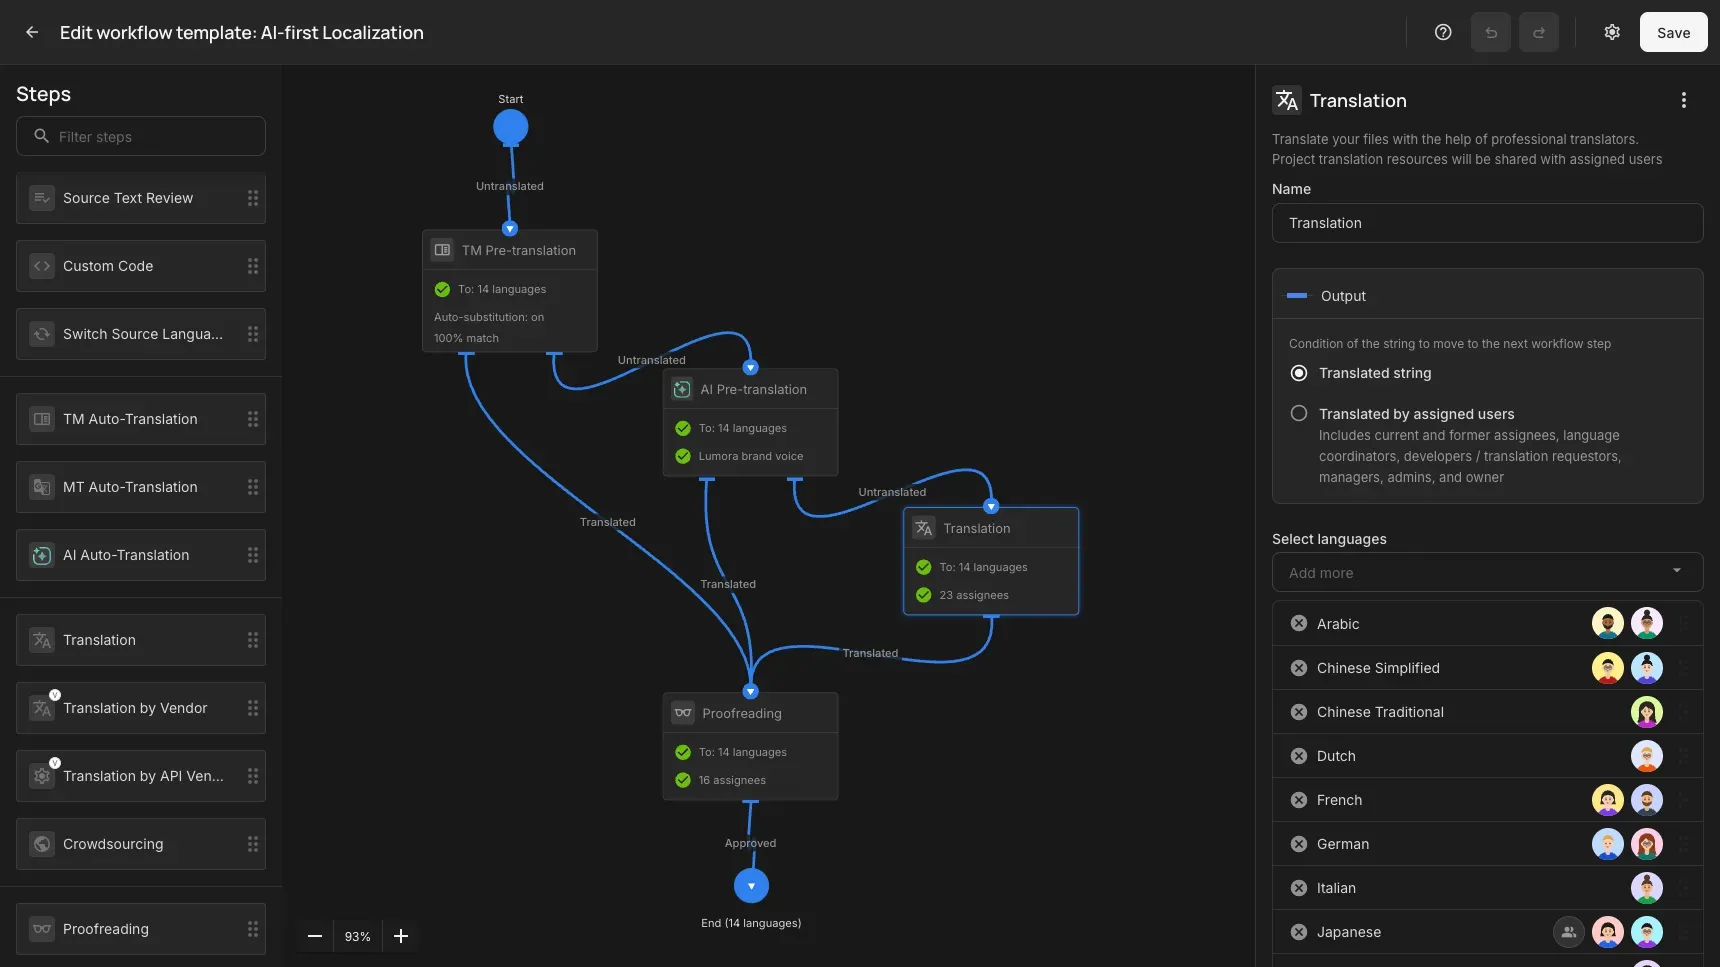This screenshot has height=967, width=1720.
Task: Zoom in with the plus button
Action: pyautogui.click(x=401, y=936)
